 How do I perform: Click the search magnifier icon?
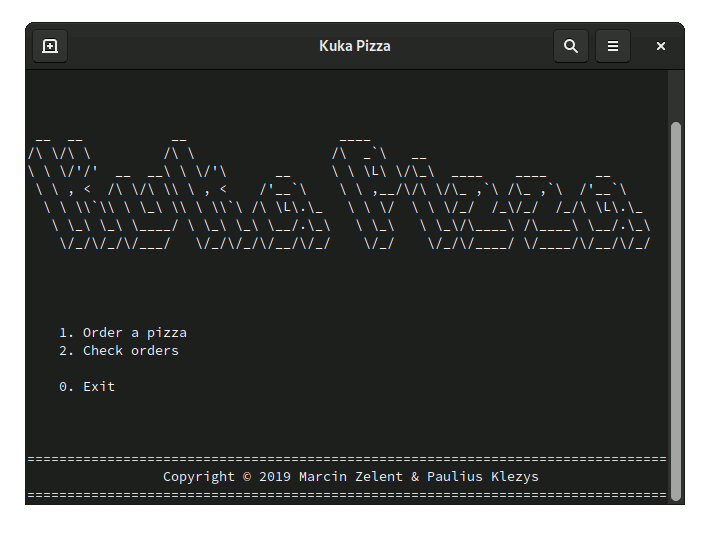(571, 46)
